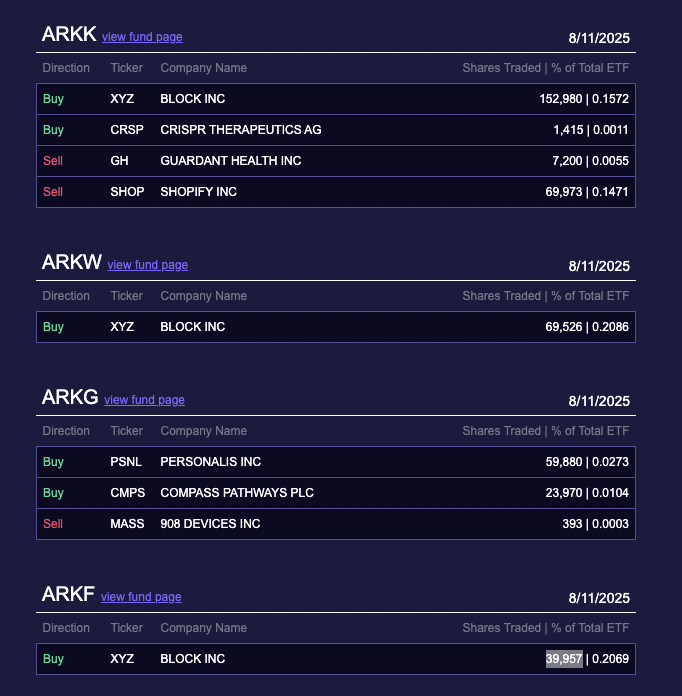Screen dimensions: 682x696
Task: Select the 908 DEVICES INC company name
Action: point(210,524)
